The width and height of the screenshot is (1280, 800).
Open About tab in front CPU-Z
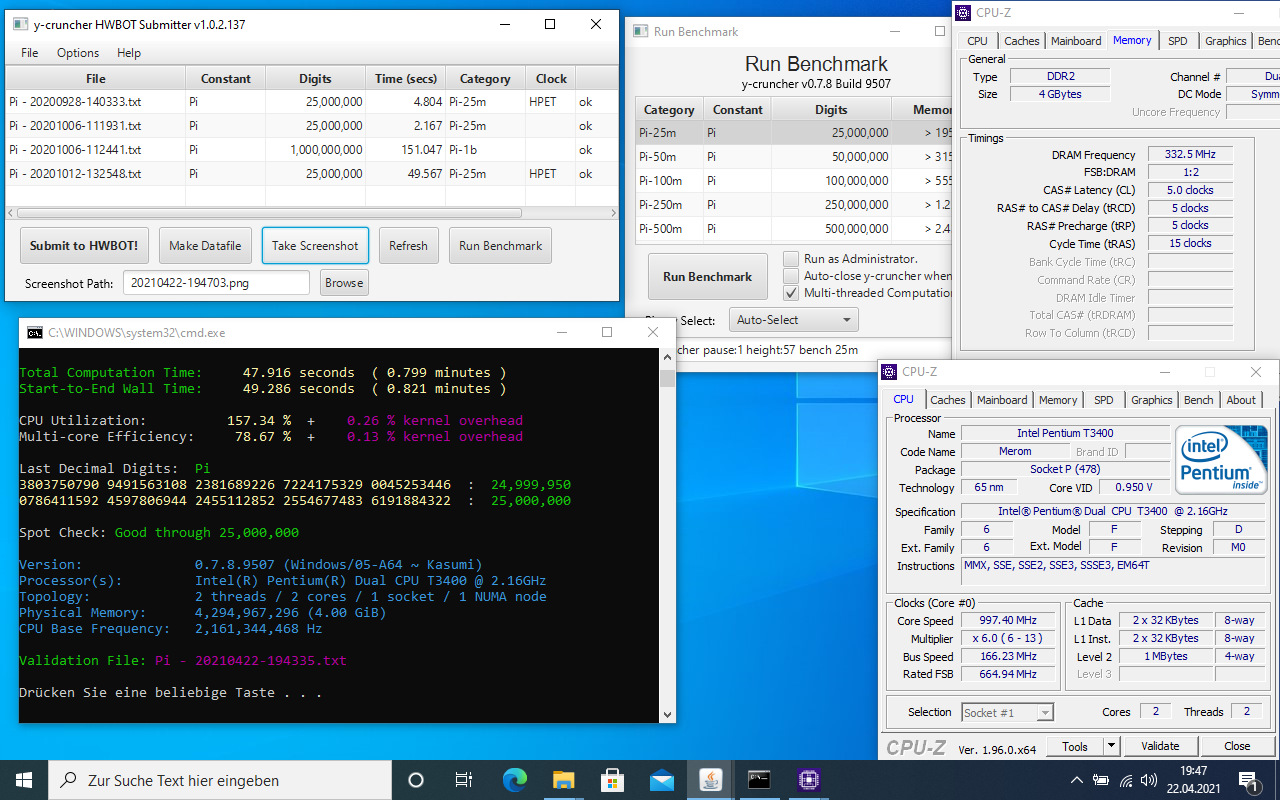(x=1241, y=400)
